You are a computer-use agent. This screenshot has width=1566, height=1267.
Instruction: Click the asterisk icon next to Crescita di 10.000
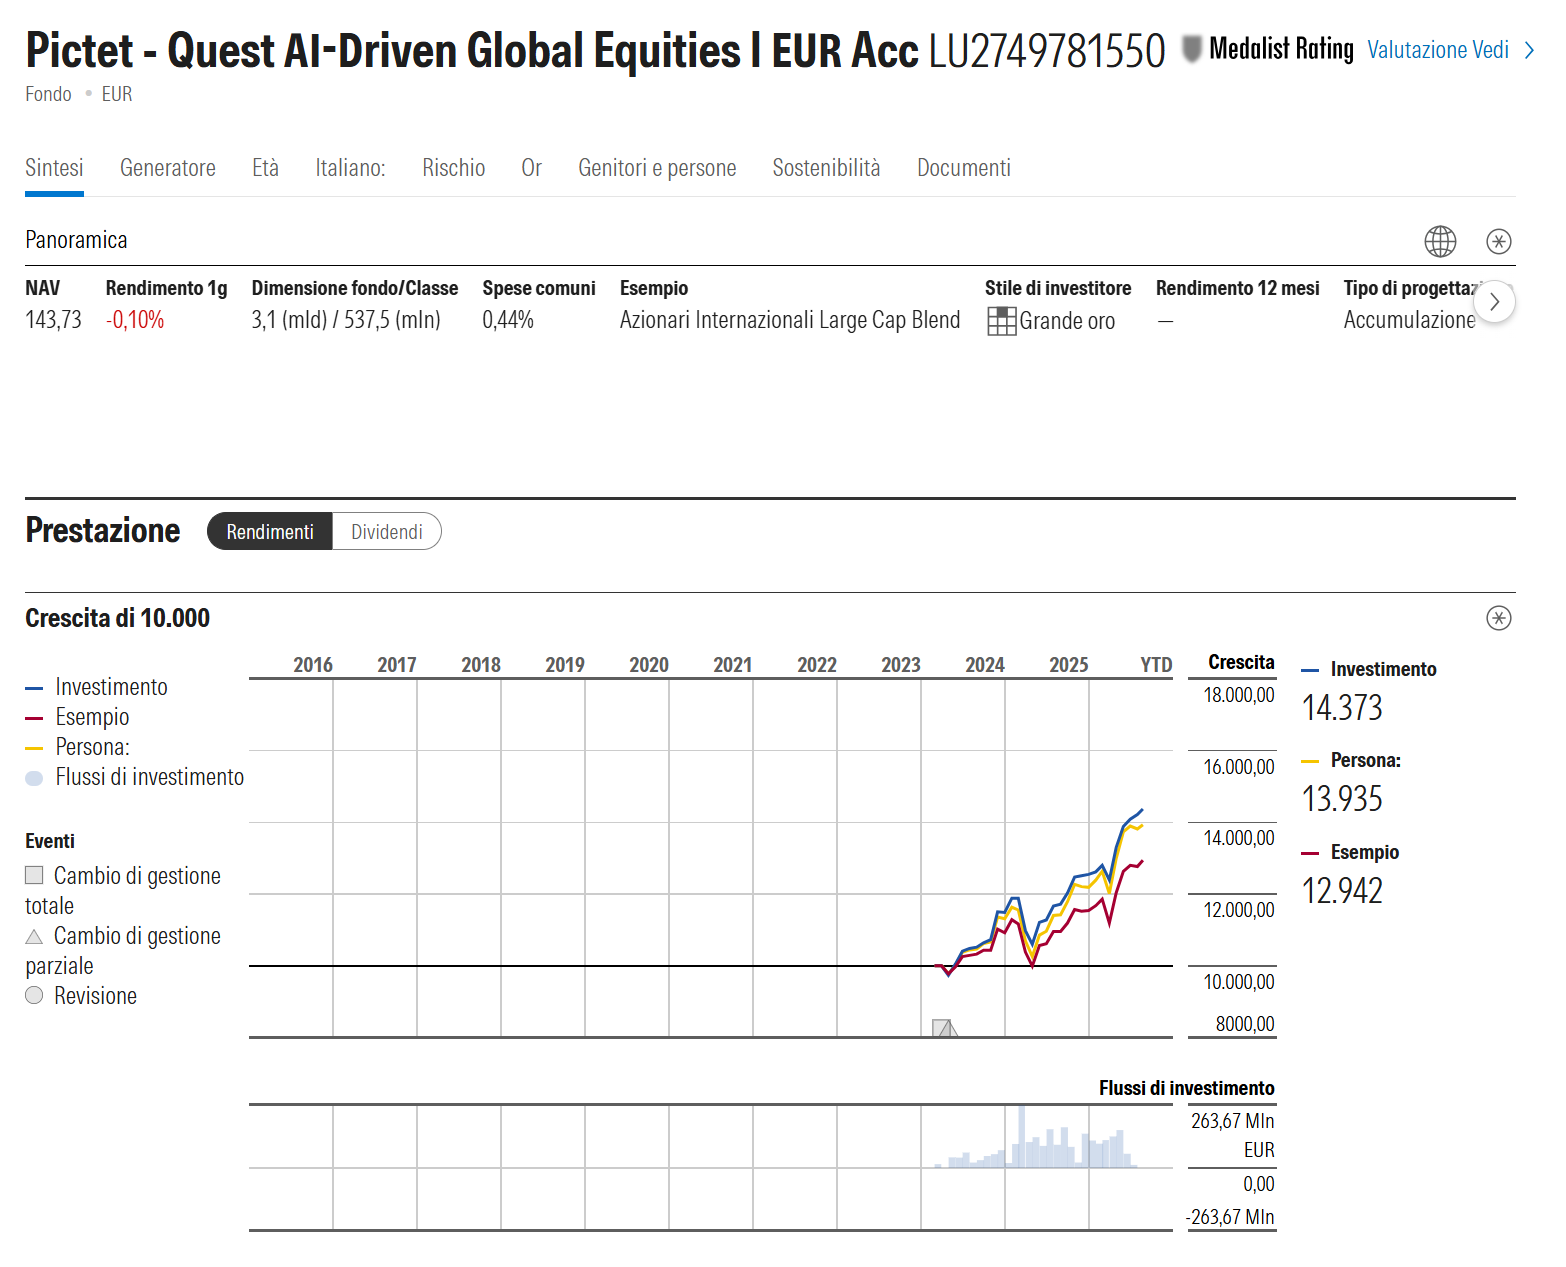(1499, 618)
